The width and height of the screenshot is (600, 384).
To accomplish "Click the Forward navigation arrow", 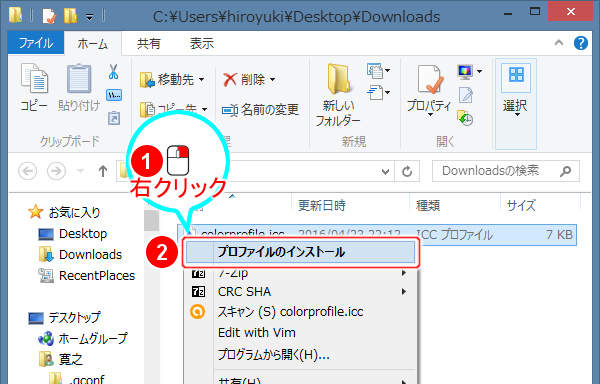I will click(56, 171).
